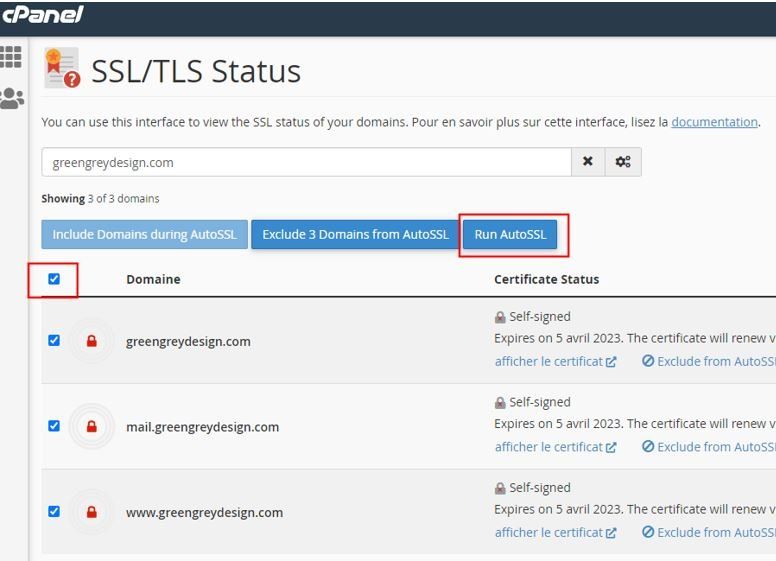Toggle the select-all domains checkbox
This screenshot has height=561, width=776.
pyautogui.click(x=54, y=279)
